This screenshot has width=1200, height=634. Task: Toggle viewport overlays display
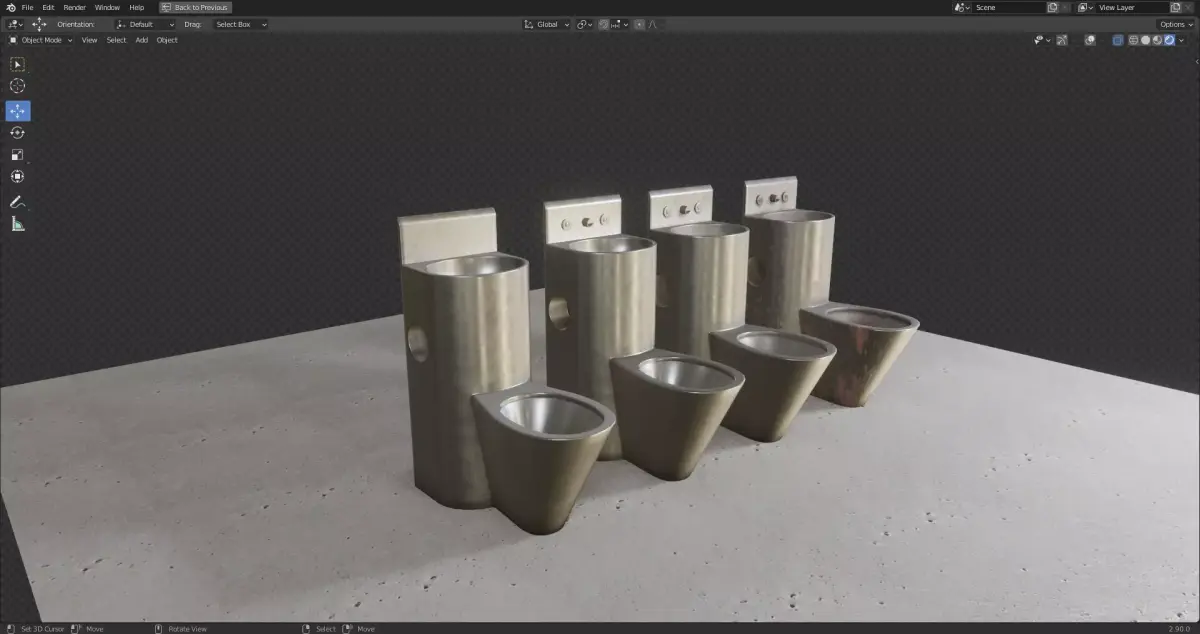[1090, 40]
